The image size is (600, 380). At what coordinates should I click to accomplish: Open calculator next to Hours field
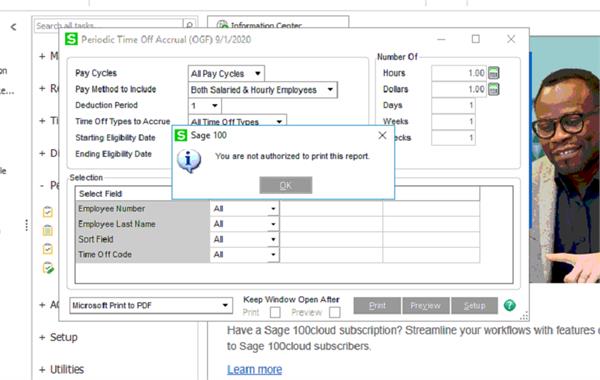pos(494,73)
